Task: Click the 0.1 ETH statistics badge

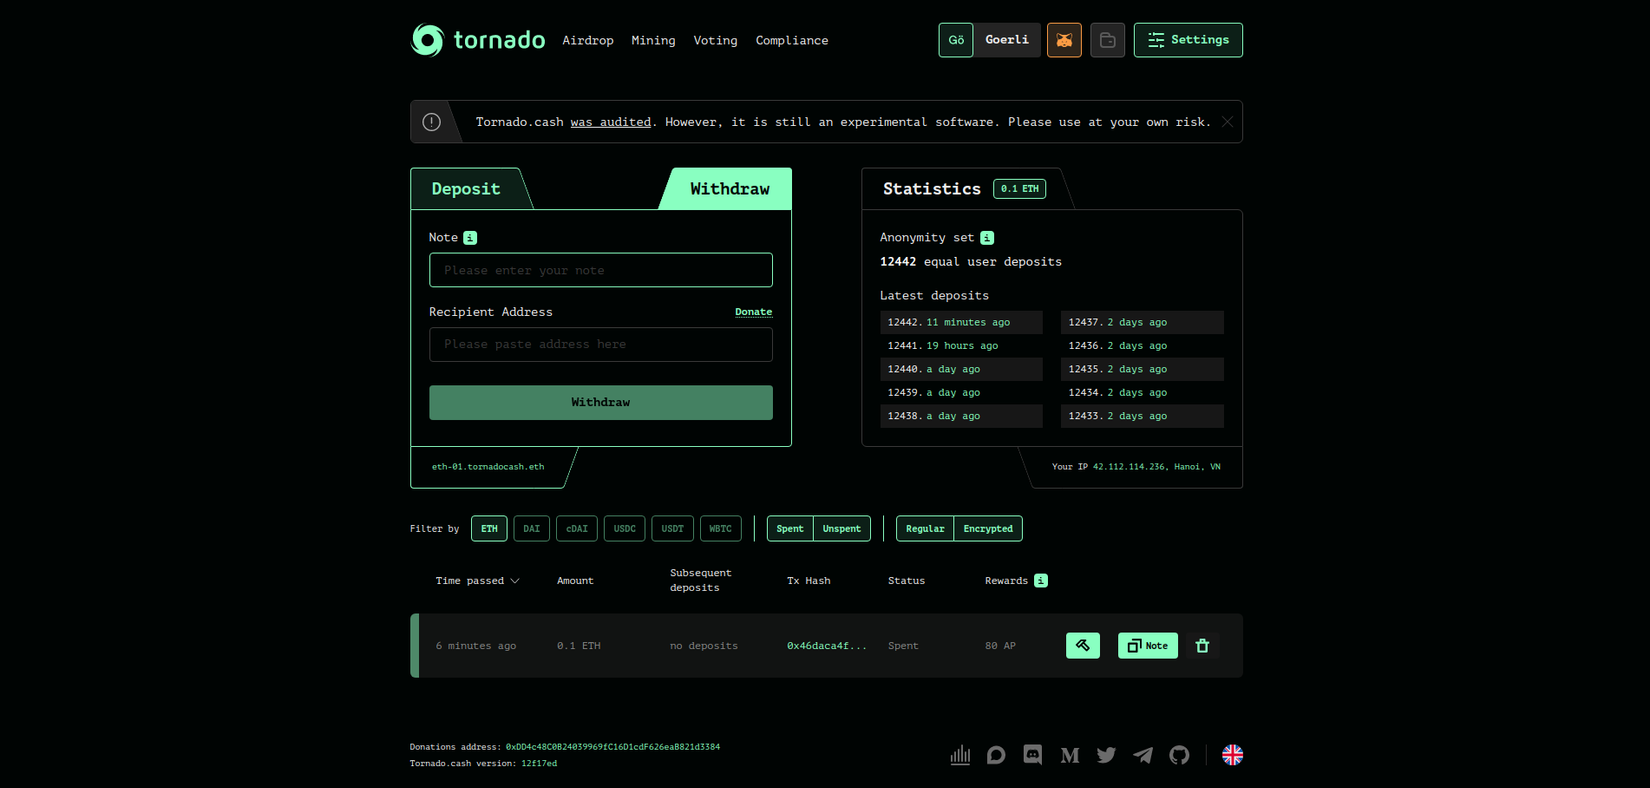Action: [x=1020, y=189]
